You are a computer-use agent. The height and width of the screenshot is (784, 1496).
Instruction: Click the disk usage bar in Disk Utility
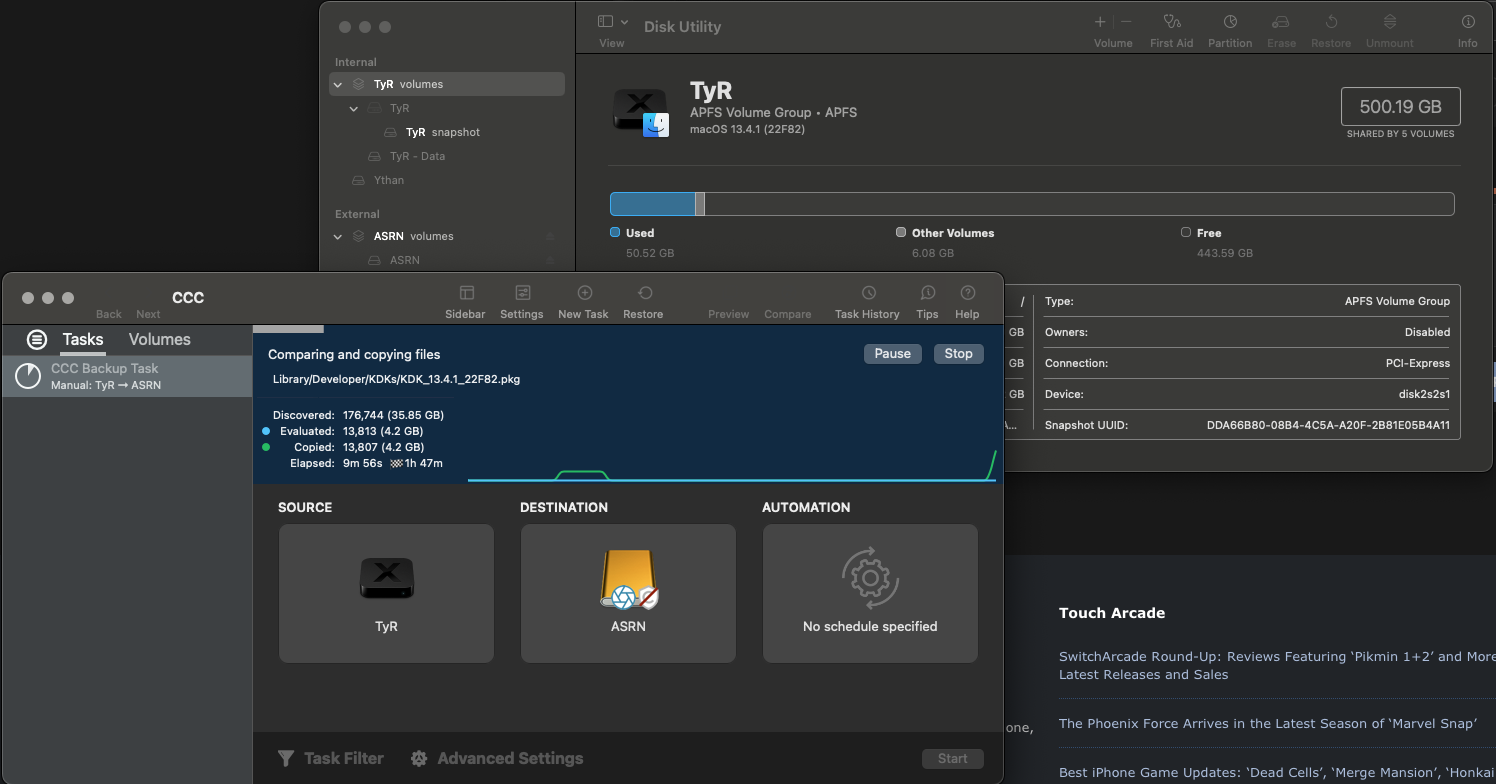(1032, 204)
